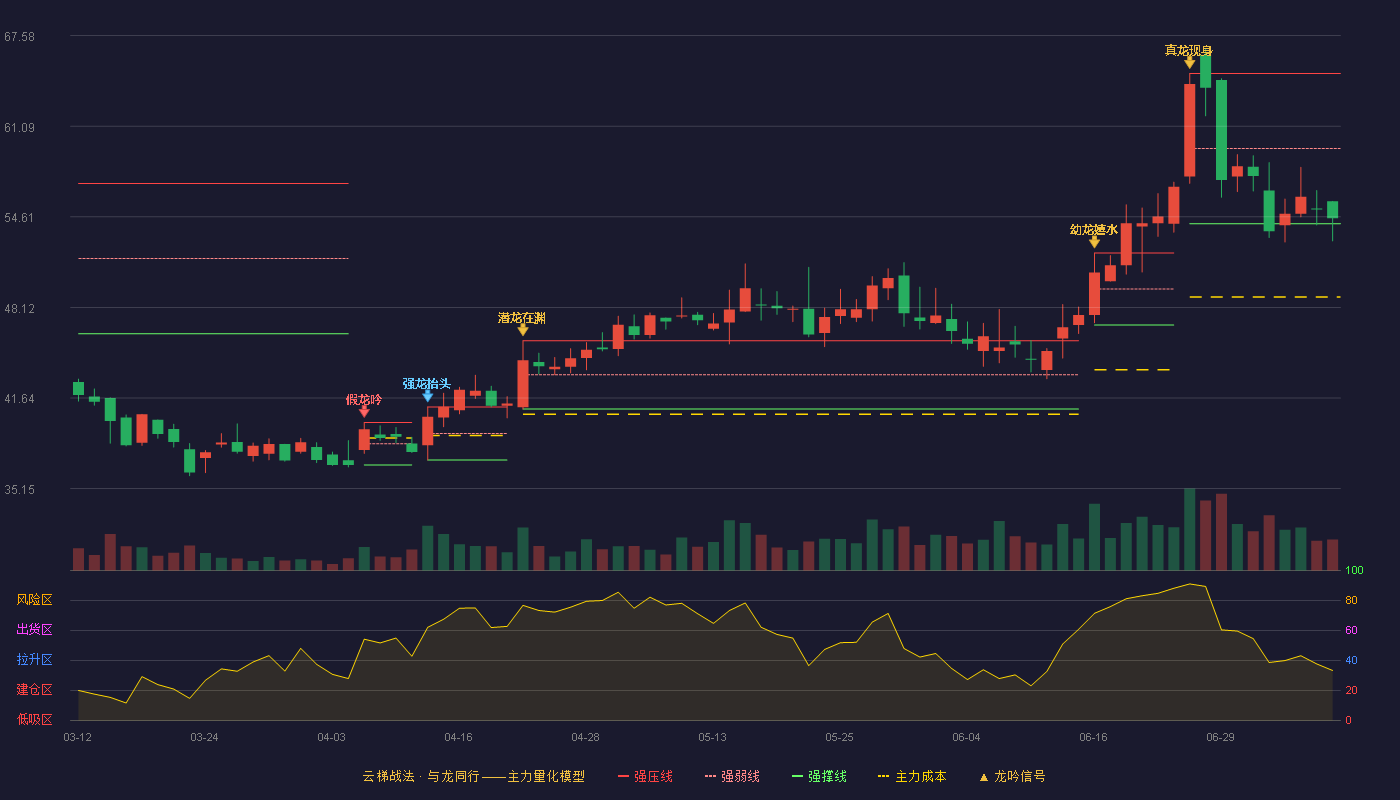Toggle the 强压线 legend entry
This screenshot has width=1400, height=800.
[646, 776]
